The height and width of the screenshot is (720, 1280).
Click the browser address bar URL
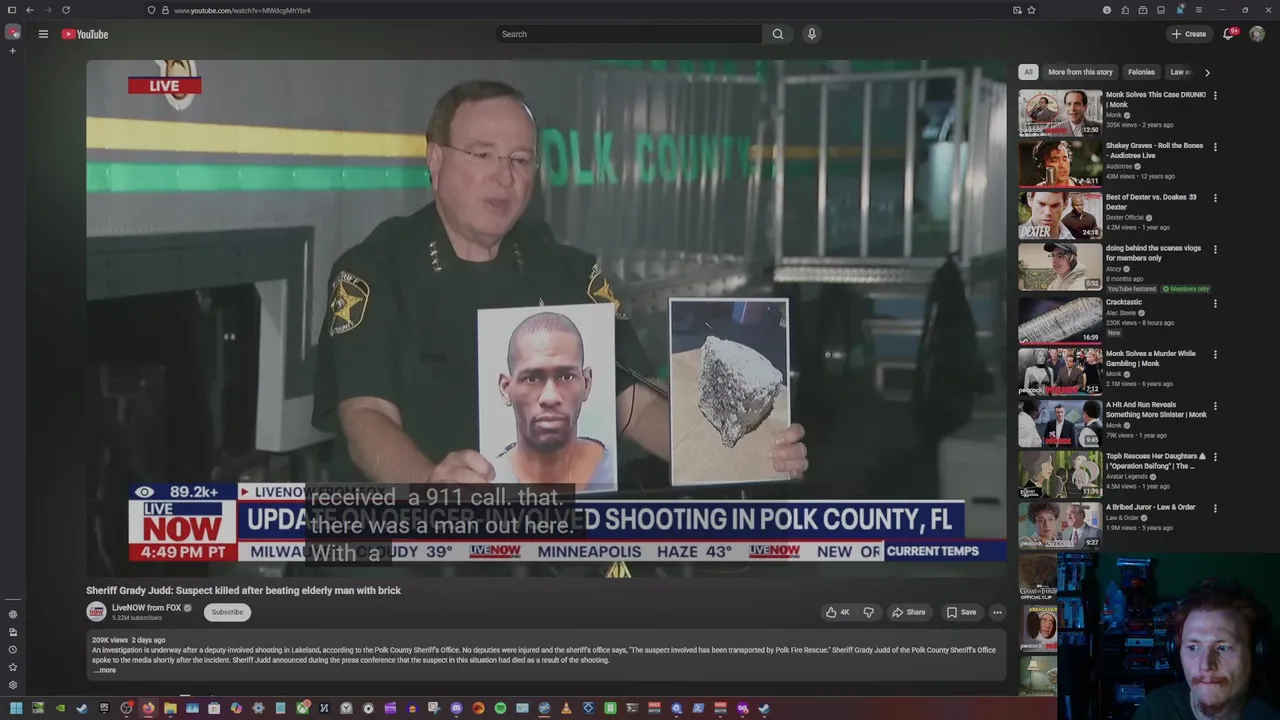tap(242, 10)
